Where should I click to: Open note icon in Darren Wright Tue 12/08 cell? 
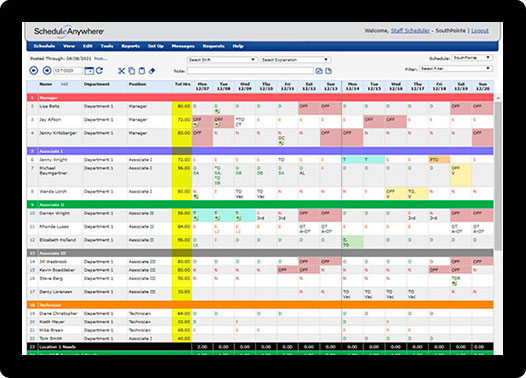(217, 218)
